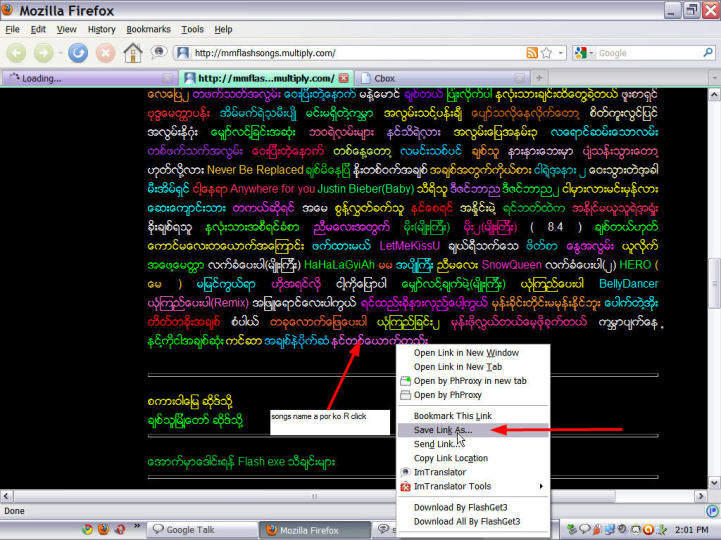Open the Edit menu
Image resolution: width=721 pixels, height=540 pixels.
(38, 29)
